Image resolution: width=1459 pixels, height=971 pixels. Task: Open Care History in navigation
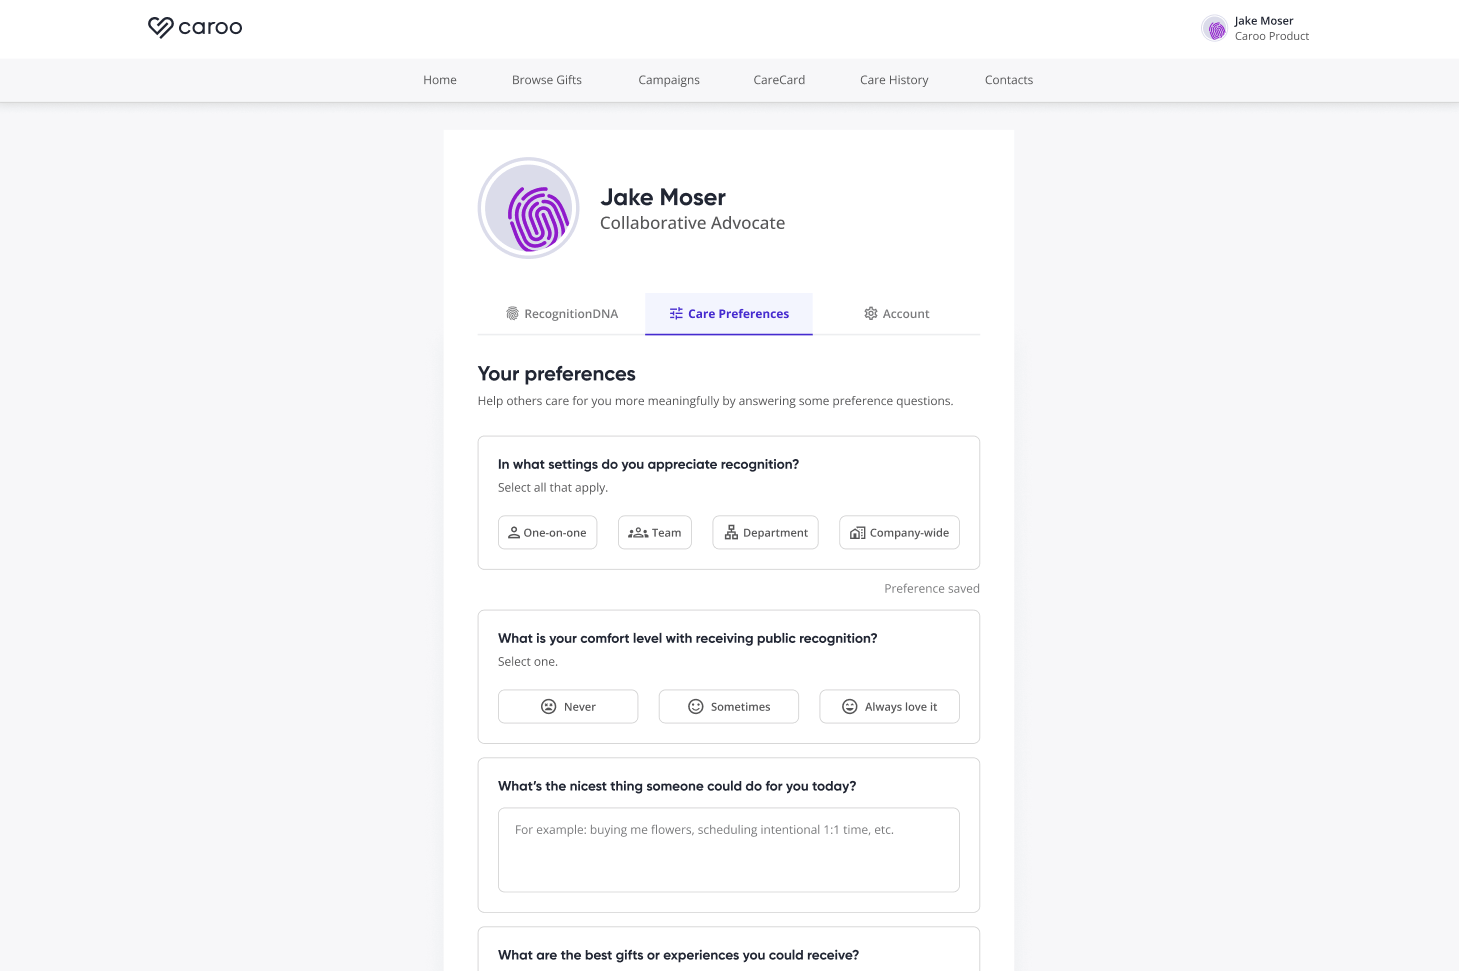click(894, 80)
